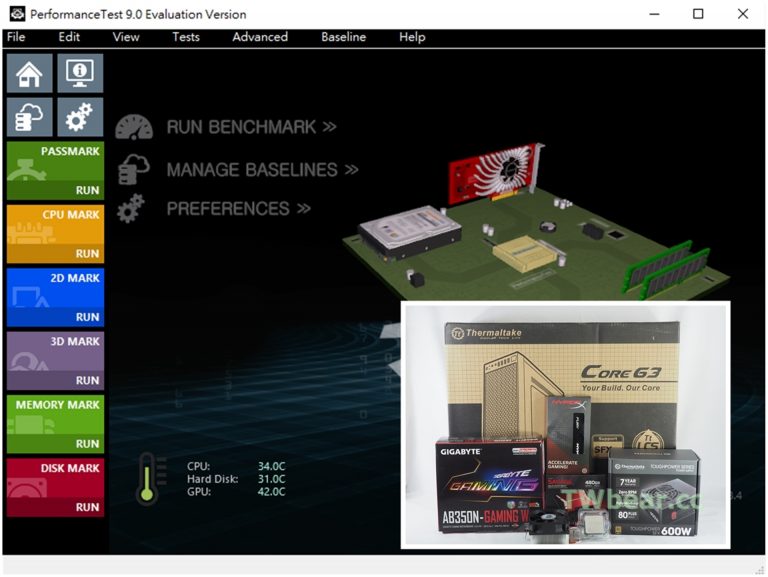
Task: Open the Tests menu
Action: (185, 37)
